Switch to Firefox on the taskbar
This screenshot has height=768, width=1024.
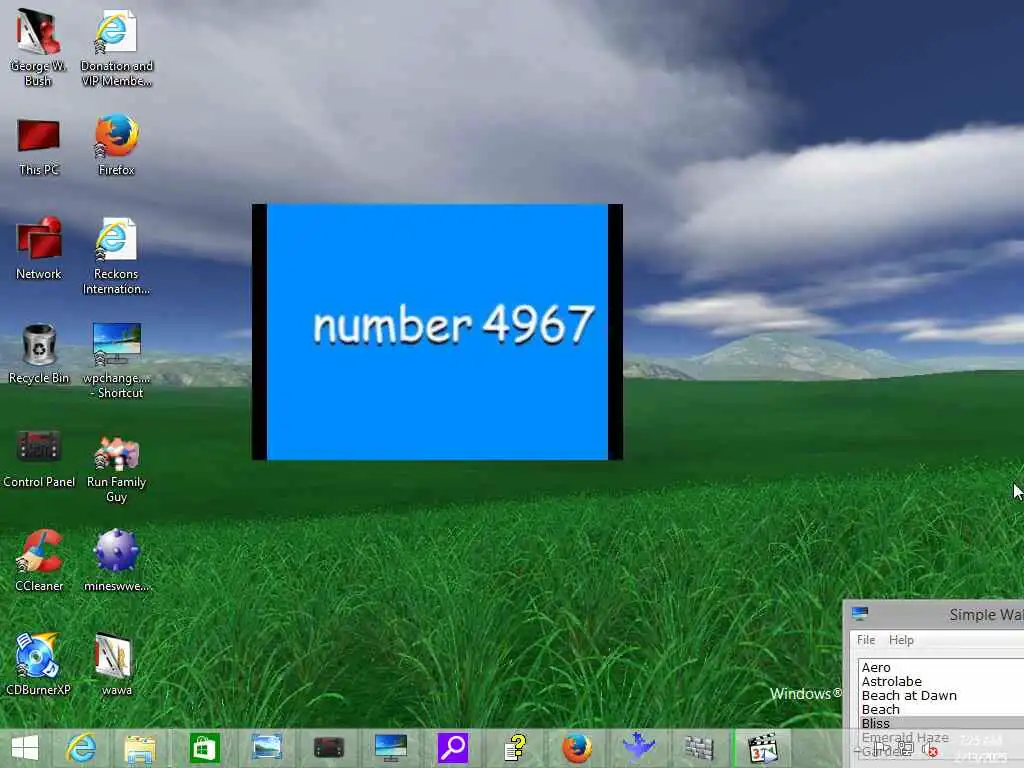[577, 748]
